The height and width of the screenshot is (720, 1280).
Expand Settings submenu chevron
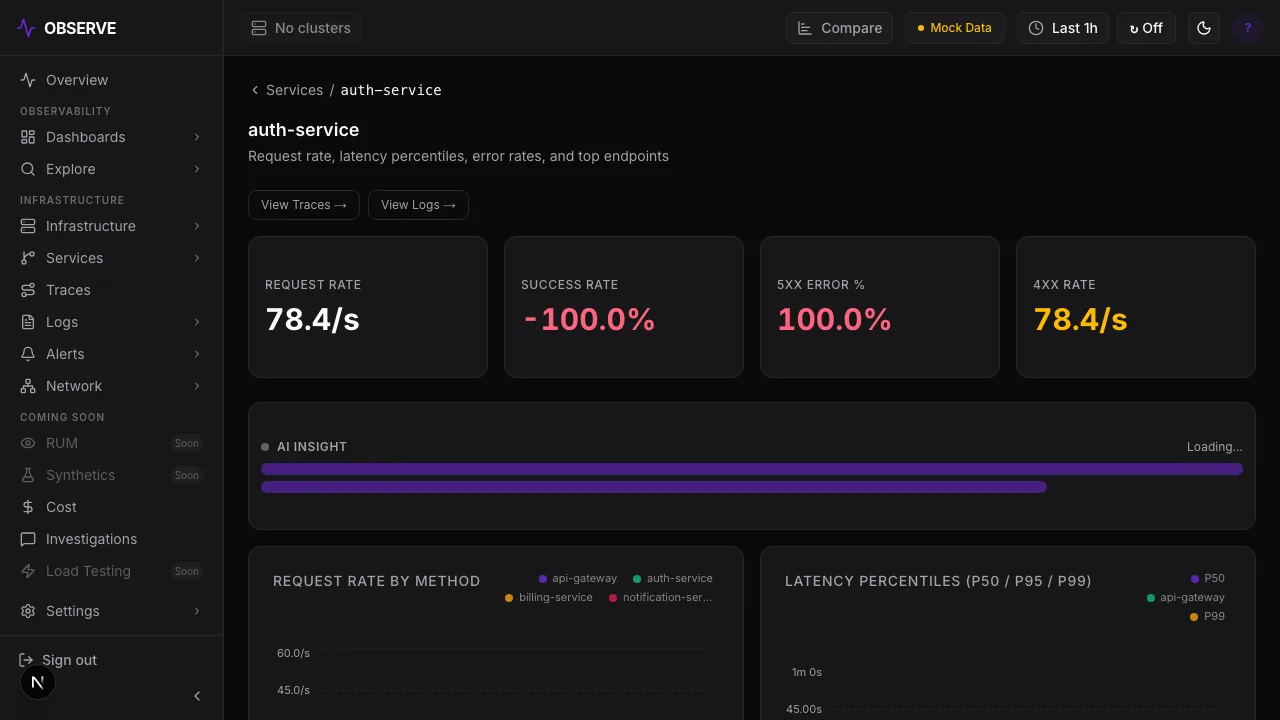(197, 611)
